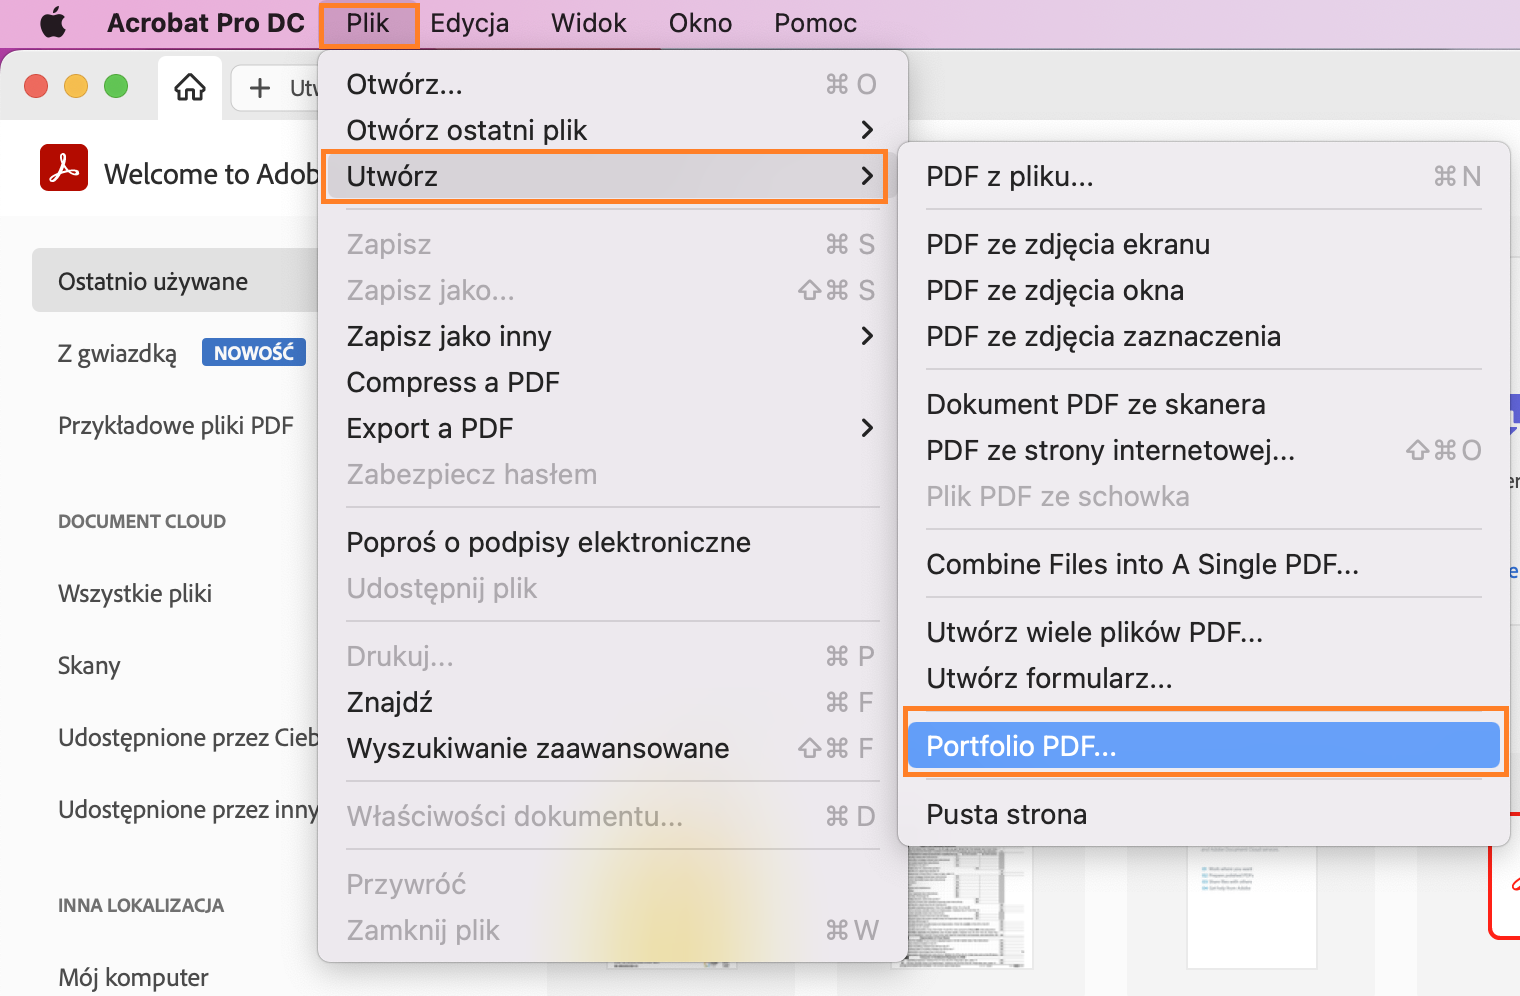Image resolution: width=1520 pixels, height=996 pixels.
Task: Open Skany from the sidebar
Action: pos(89,665)
